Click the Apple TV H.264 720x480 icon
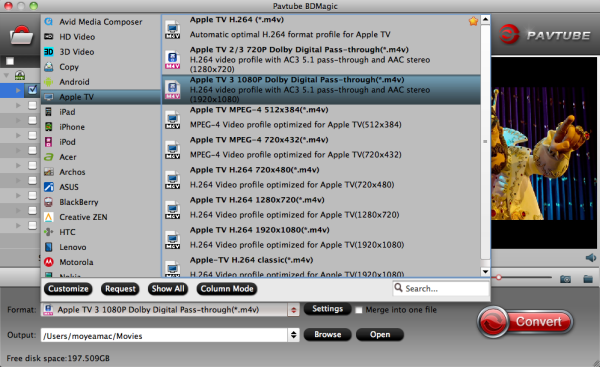This screenshot has height=367, width=600. pyautogui.click(x=173, y=180)
